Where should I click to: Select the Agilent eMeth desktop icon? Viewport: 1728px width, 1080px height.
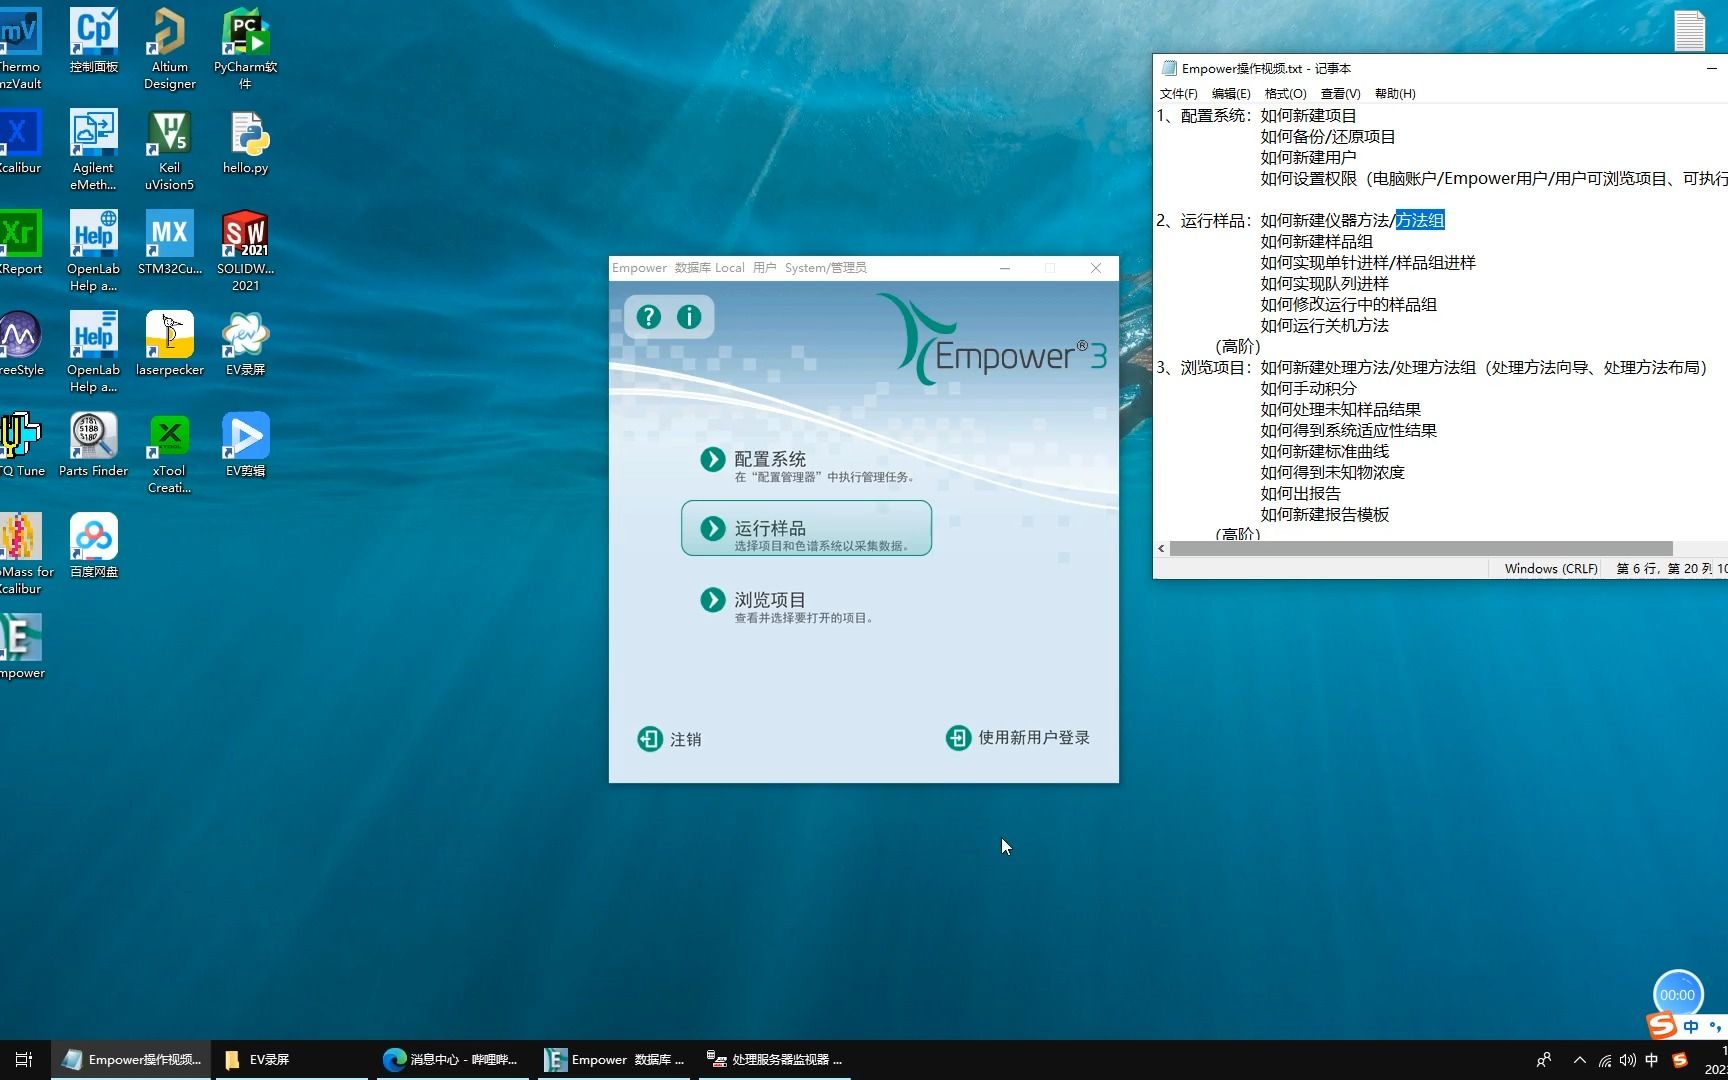[x=94, y=150]
